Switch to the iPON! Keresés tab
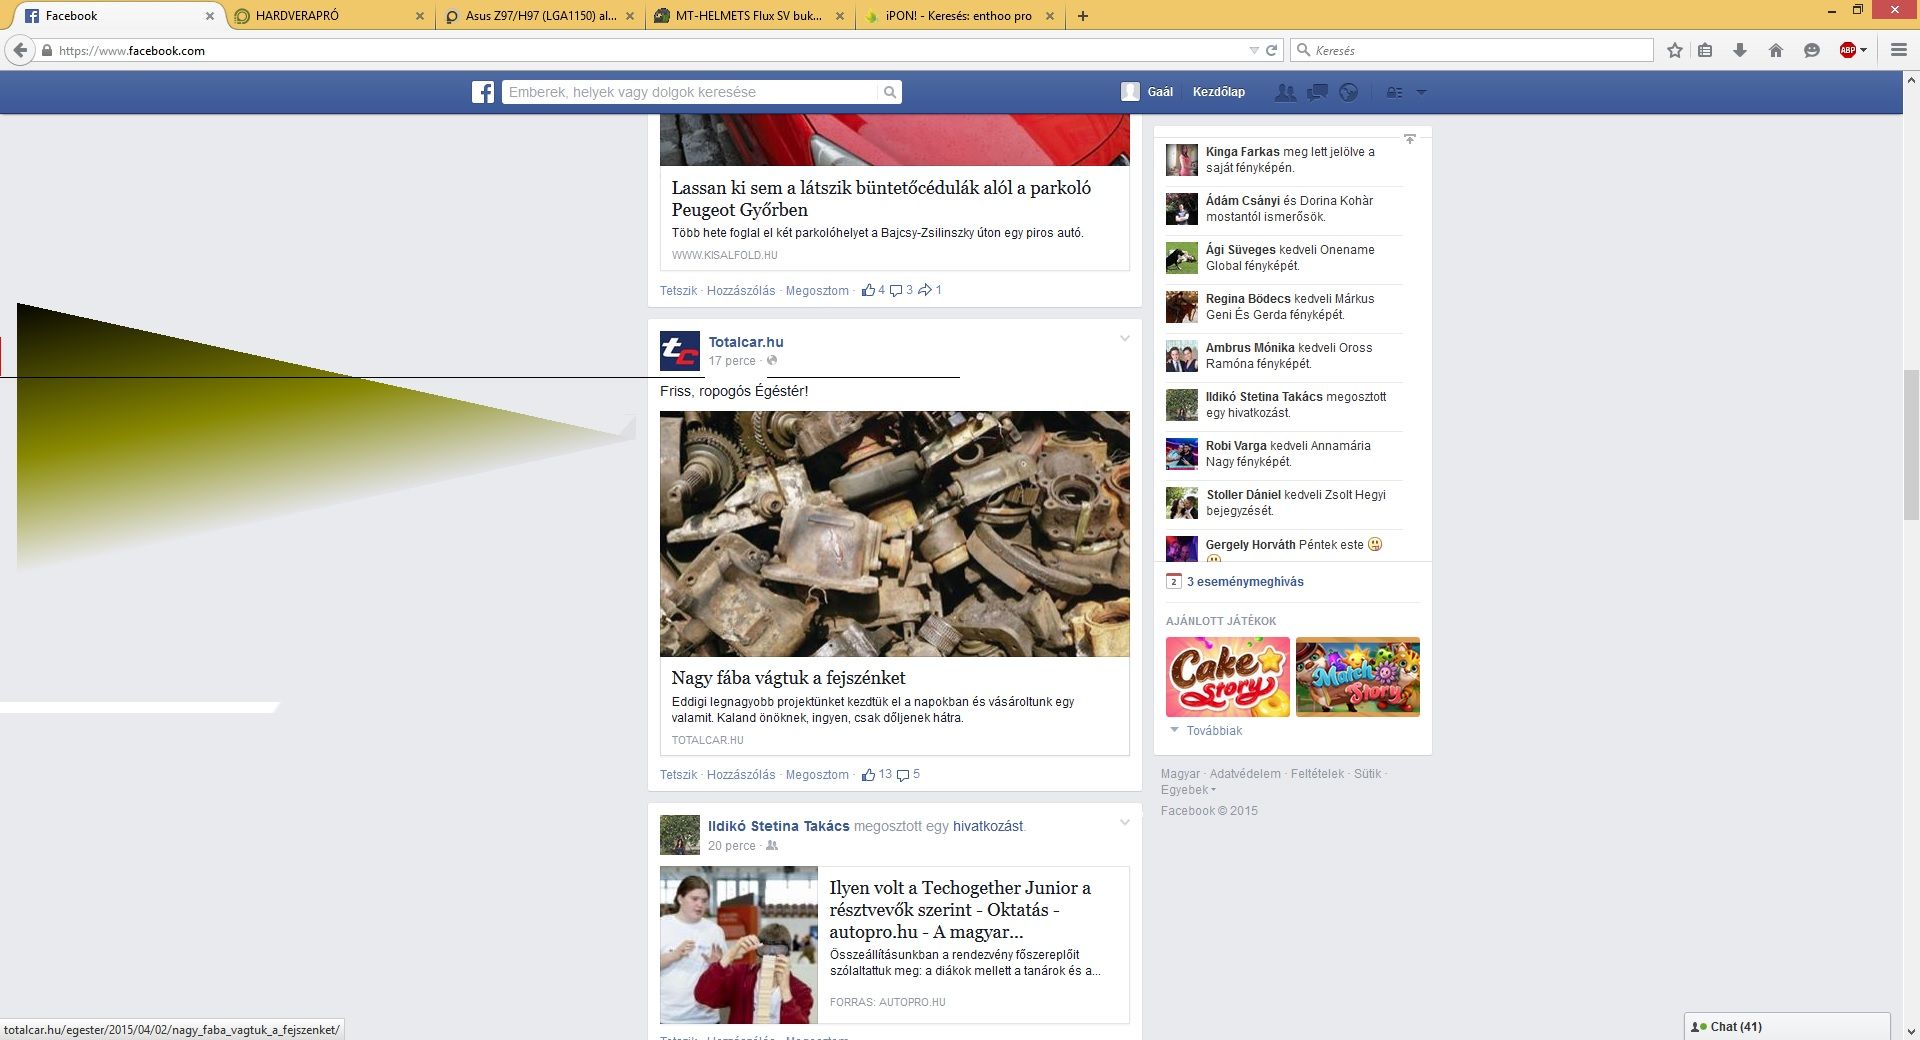The image size is (1920, 1040). click(959, 16)
